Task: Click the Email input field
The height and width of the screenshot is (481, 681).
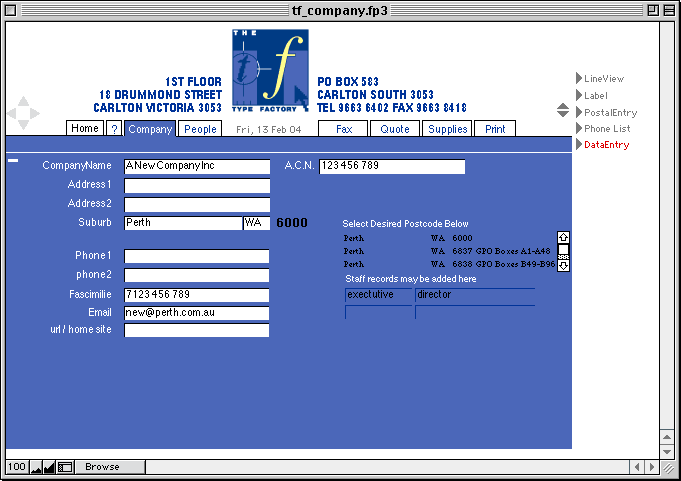Action: click(x=197, y=313)
